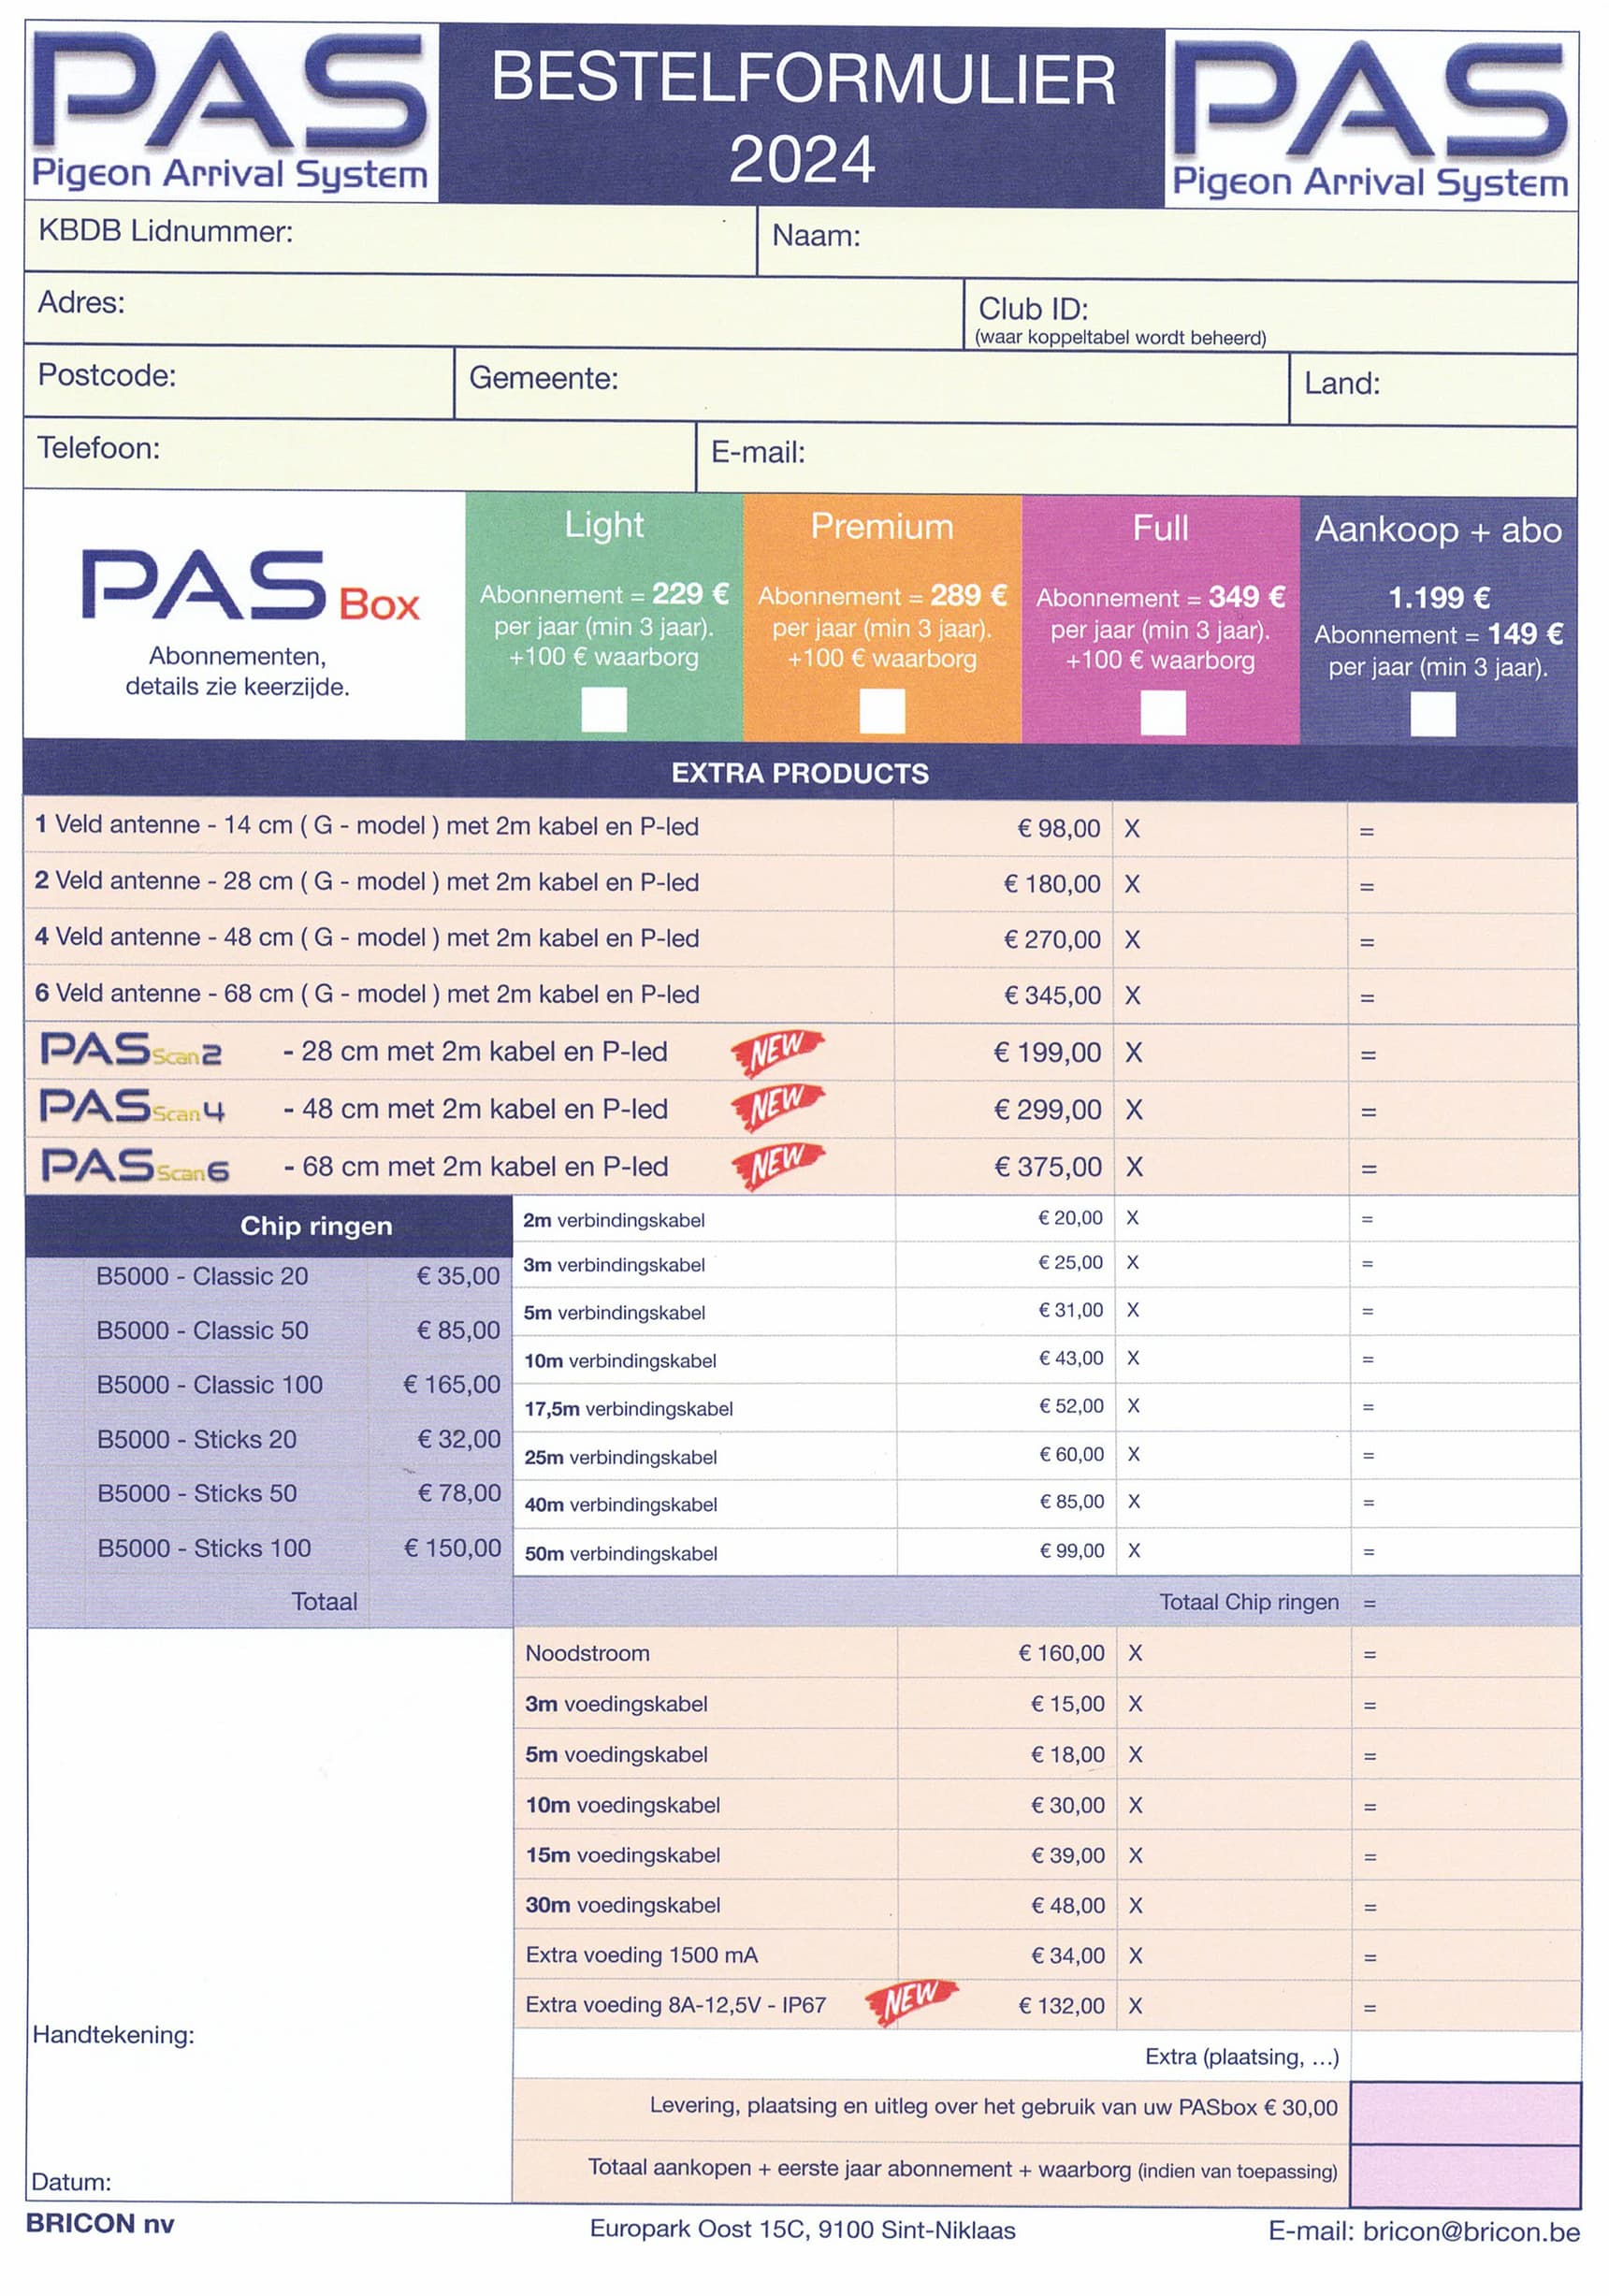Click the Totaal Chip ringen label
This screenshot has width=1609, height=2296.
coord(1249,1602)
